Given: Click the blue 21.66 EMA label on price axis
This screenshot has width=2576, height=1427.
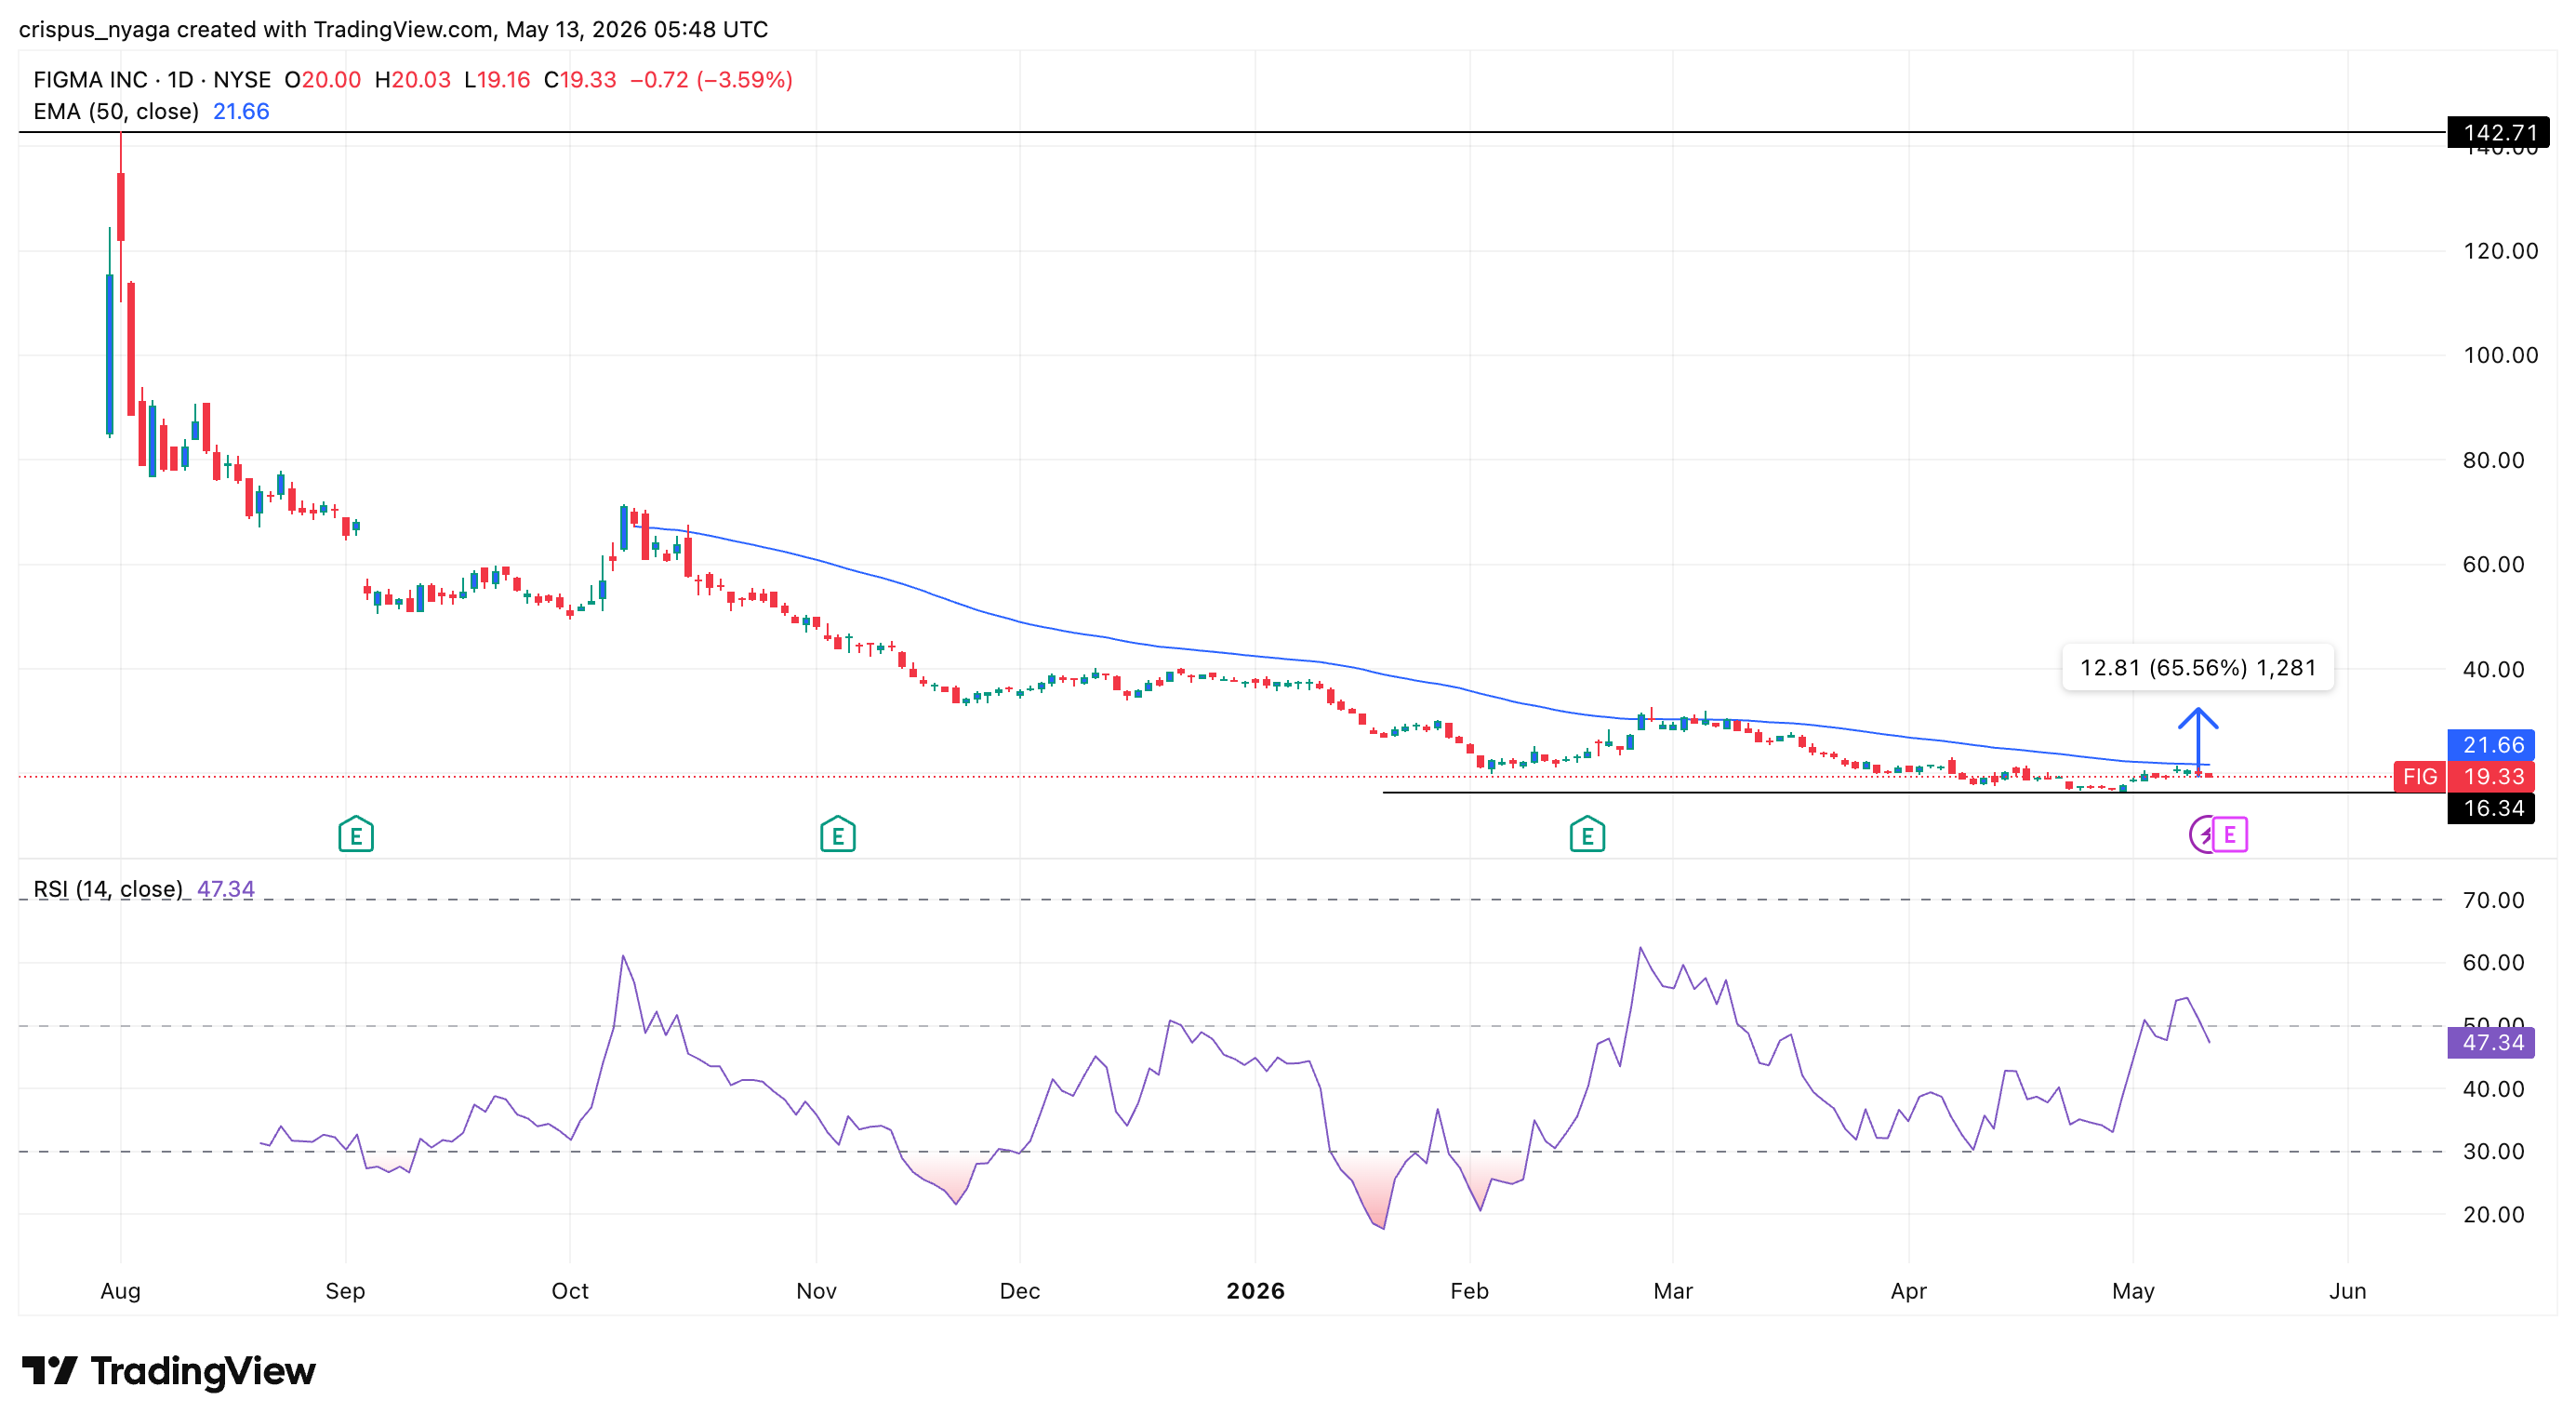Looking at the screenshot, I should click(x=2491, y=745).
